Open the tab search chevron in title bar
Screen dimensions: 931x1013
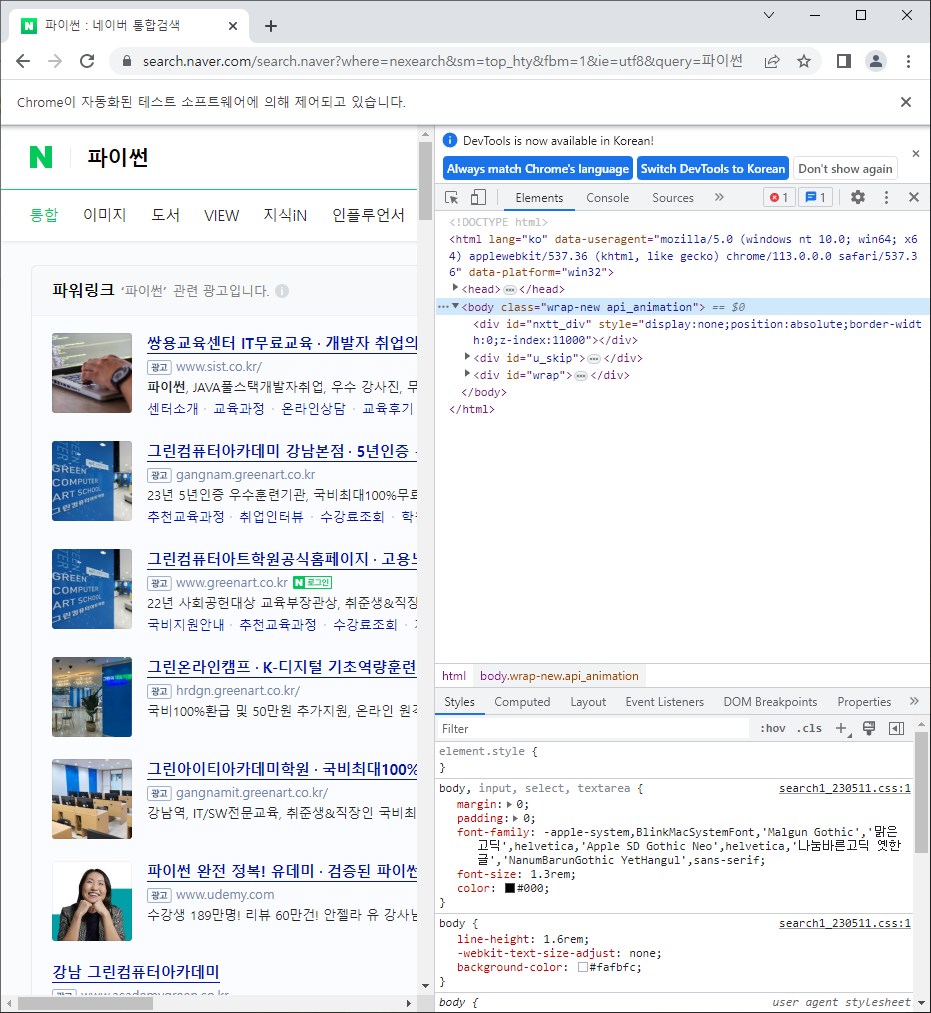[769, 15]
